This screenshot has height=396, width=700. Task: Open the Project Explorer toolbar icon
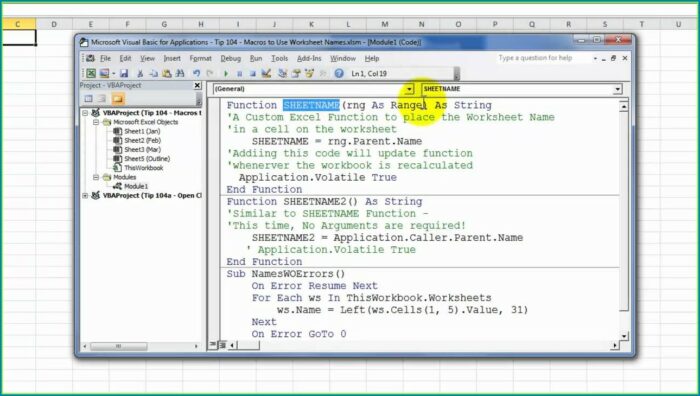(x=282, y=73)
